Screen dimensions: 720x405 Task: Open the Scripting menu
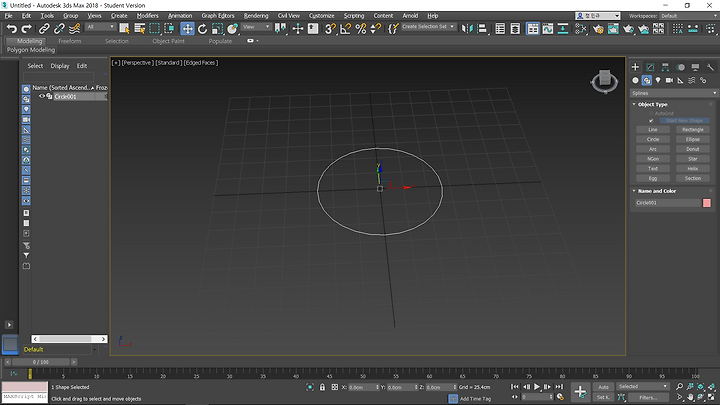pyautogui.click(x=354, y=16)
